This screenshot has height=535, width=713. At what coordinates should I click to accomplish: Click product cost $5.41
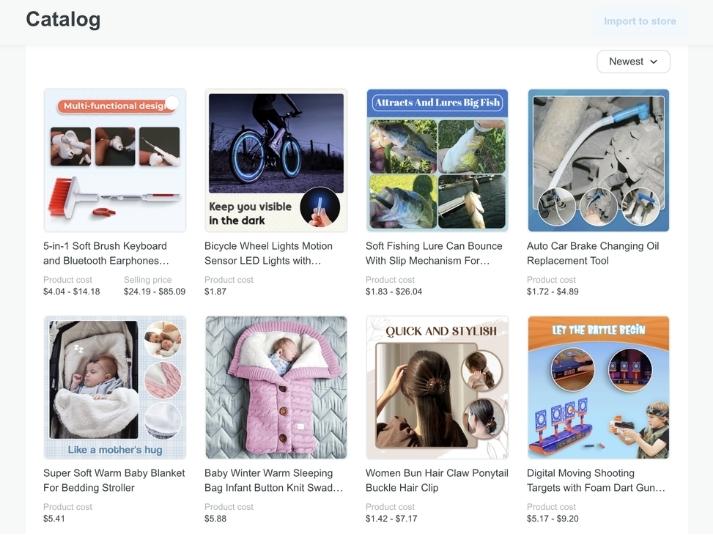pos(54,519)
